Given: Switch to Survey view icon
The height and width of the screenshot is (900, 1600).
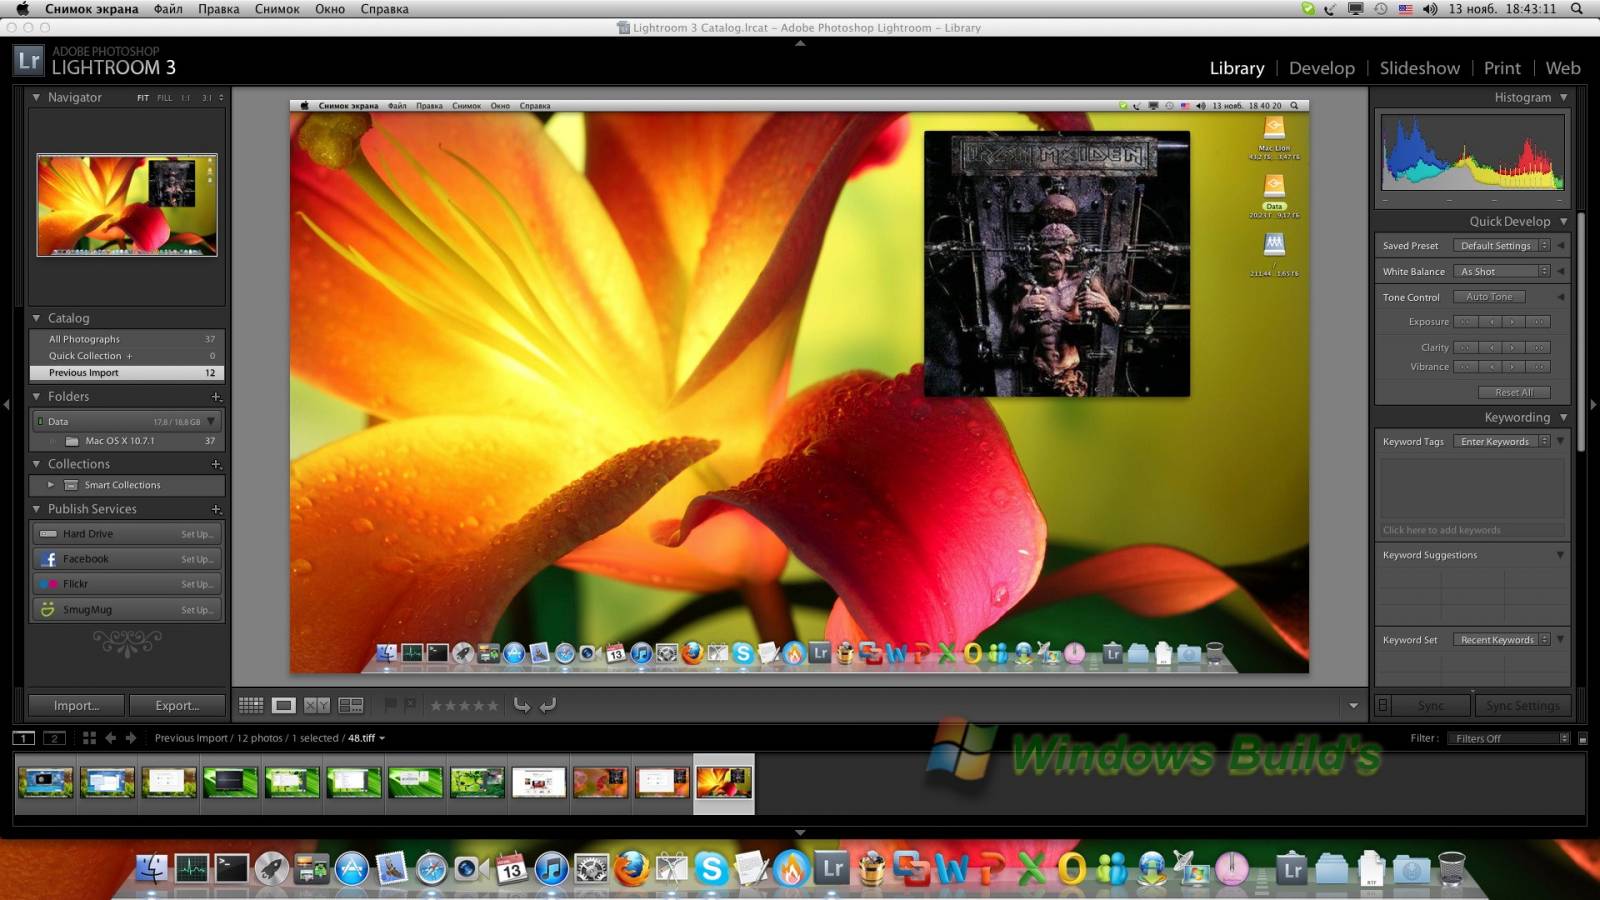Looking at the screenshot, I should (351, 706).
